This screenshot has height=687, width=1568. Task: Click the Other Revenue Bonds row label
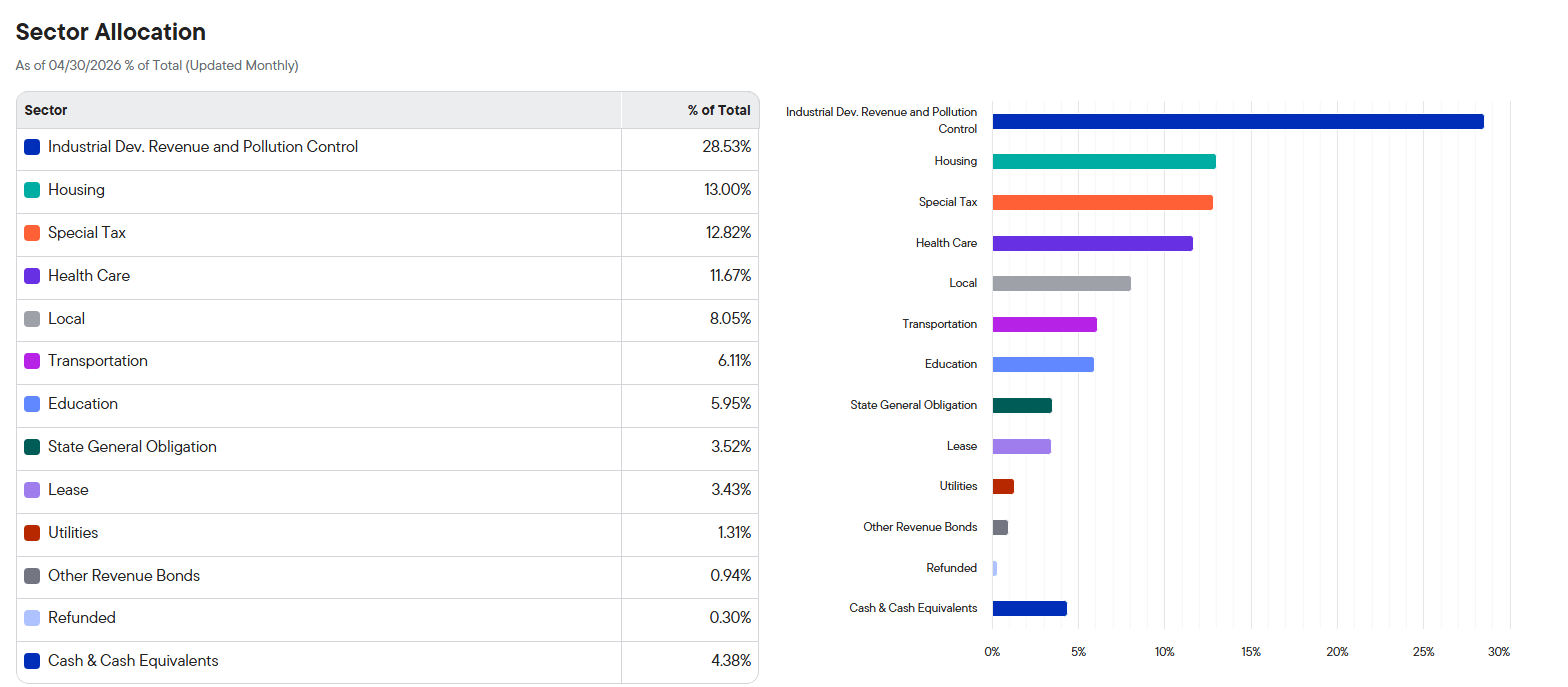[x=124, y=576]
